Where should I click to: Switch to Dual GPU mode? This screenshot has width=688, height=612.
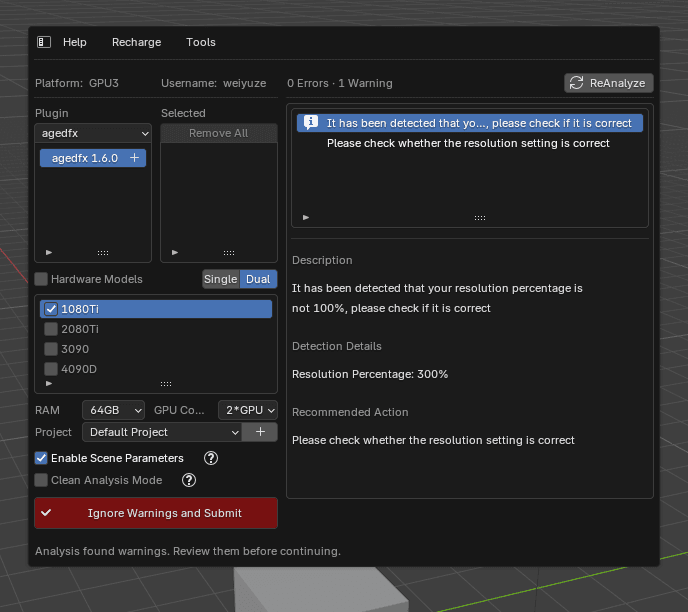(258, 279)
